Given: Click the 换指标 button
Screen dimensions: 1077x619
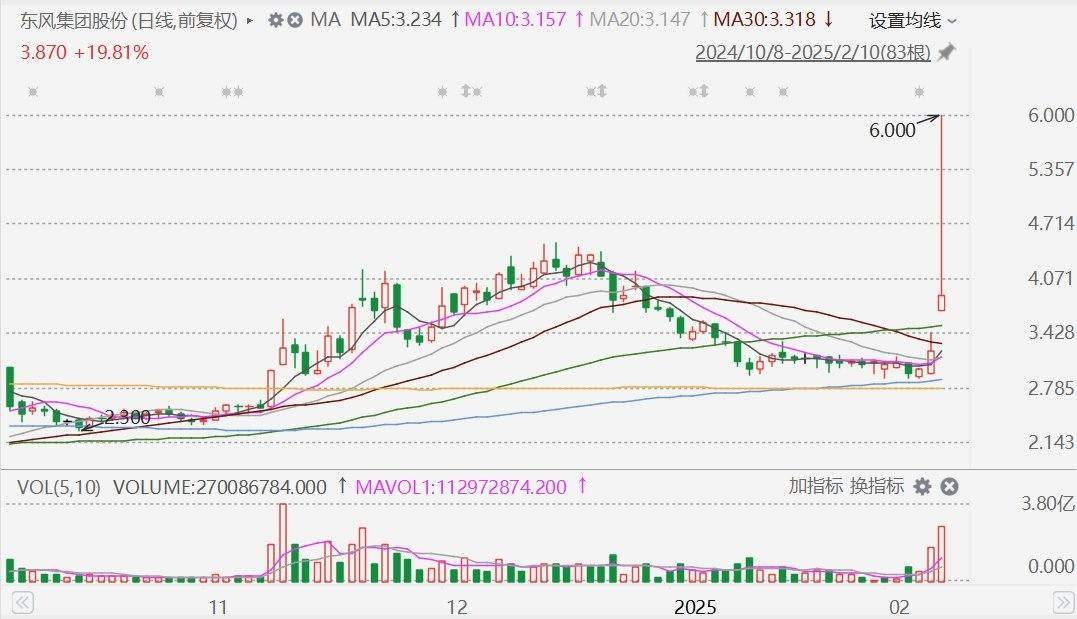Looking at the screenshot, I should tap(876, 487).
